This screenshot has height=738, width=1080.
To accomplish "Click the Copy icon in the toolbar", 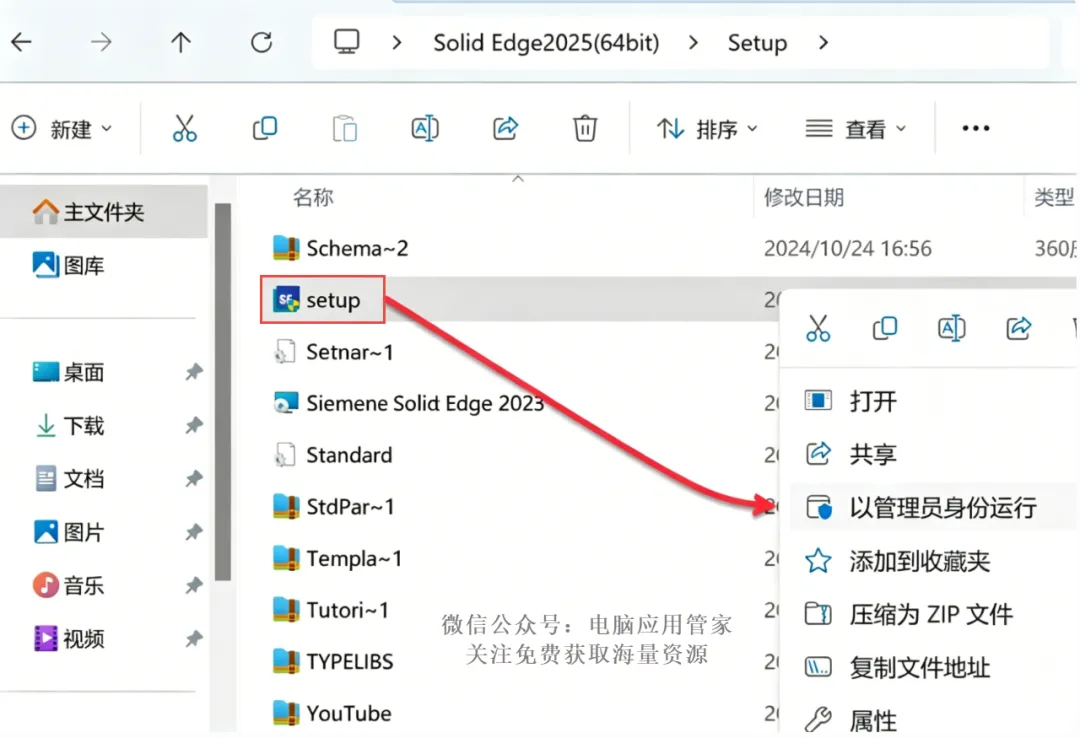I will pyautogui.click(x=264, y=128).
